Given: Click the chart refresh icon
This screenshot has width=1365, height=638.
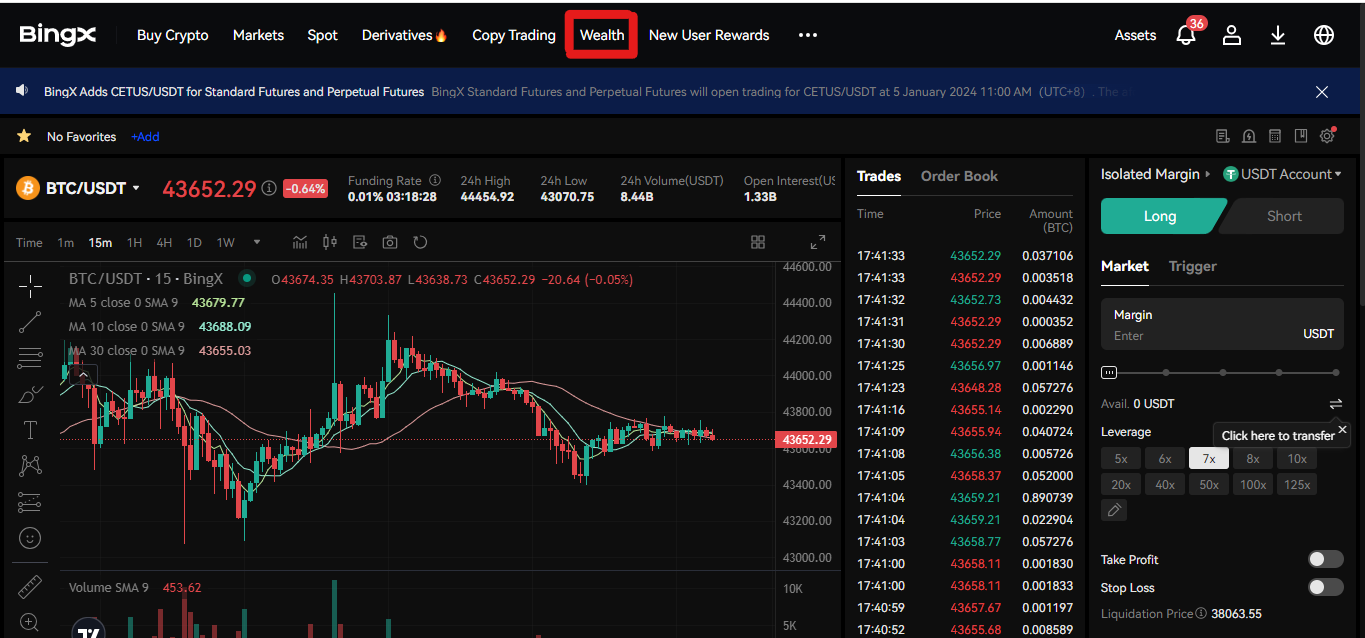Looking at the screenshot, I should pyautogui.click(x=420, y=242).
